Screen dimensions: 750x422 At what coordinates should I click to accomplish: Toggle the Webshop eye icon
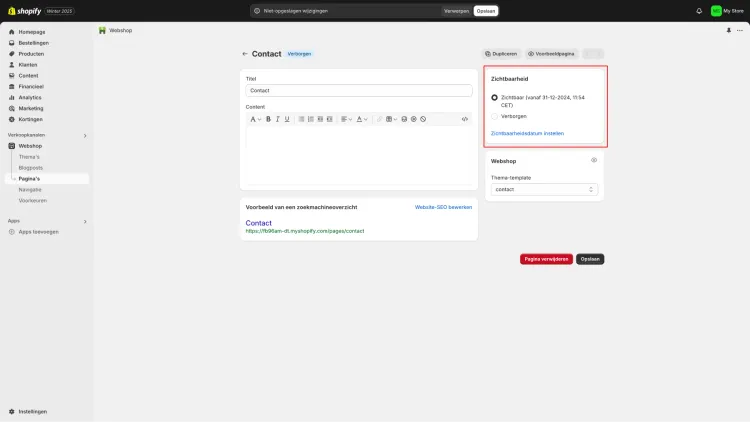coord(594,160)
